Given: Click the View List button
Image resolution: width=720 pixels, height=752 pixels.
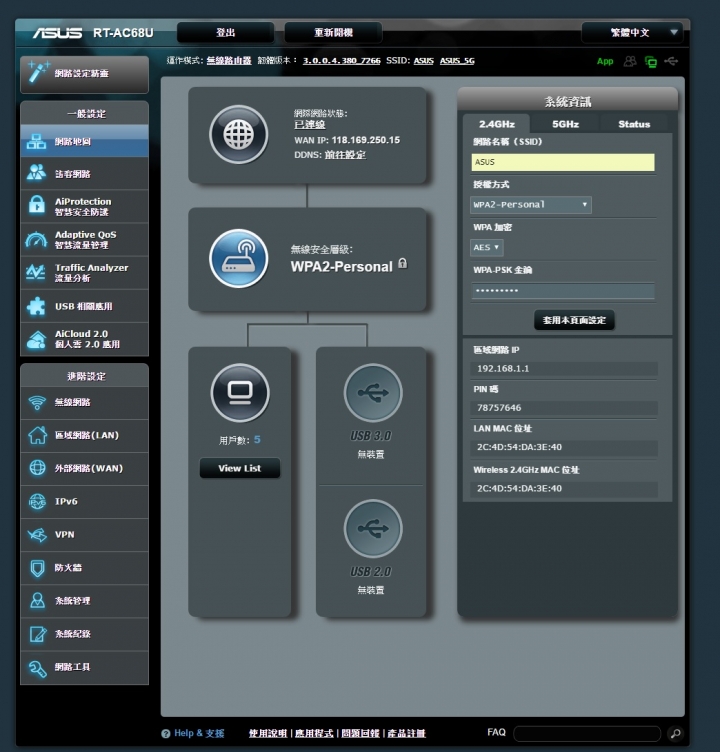Looking at the screenshot, I should pyautogui.click(x=239, y=468).
